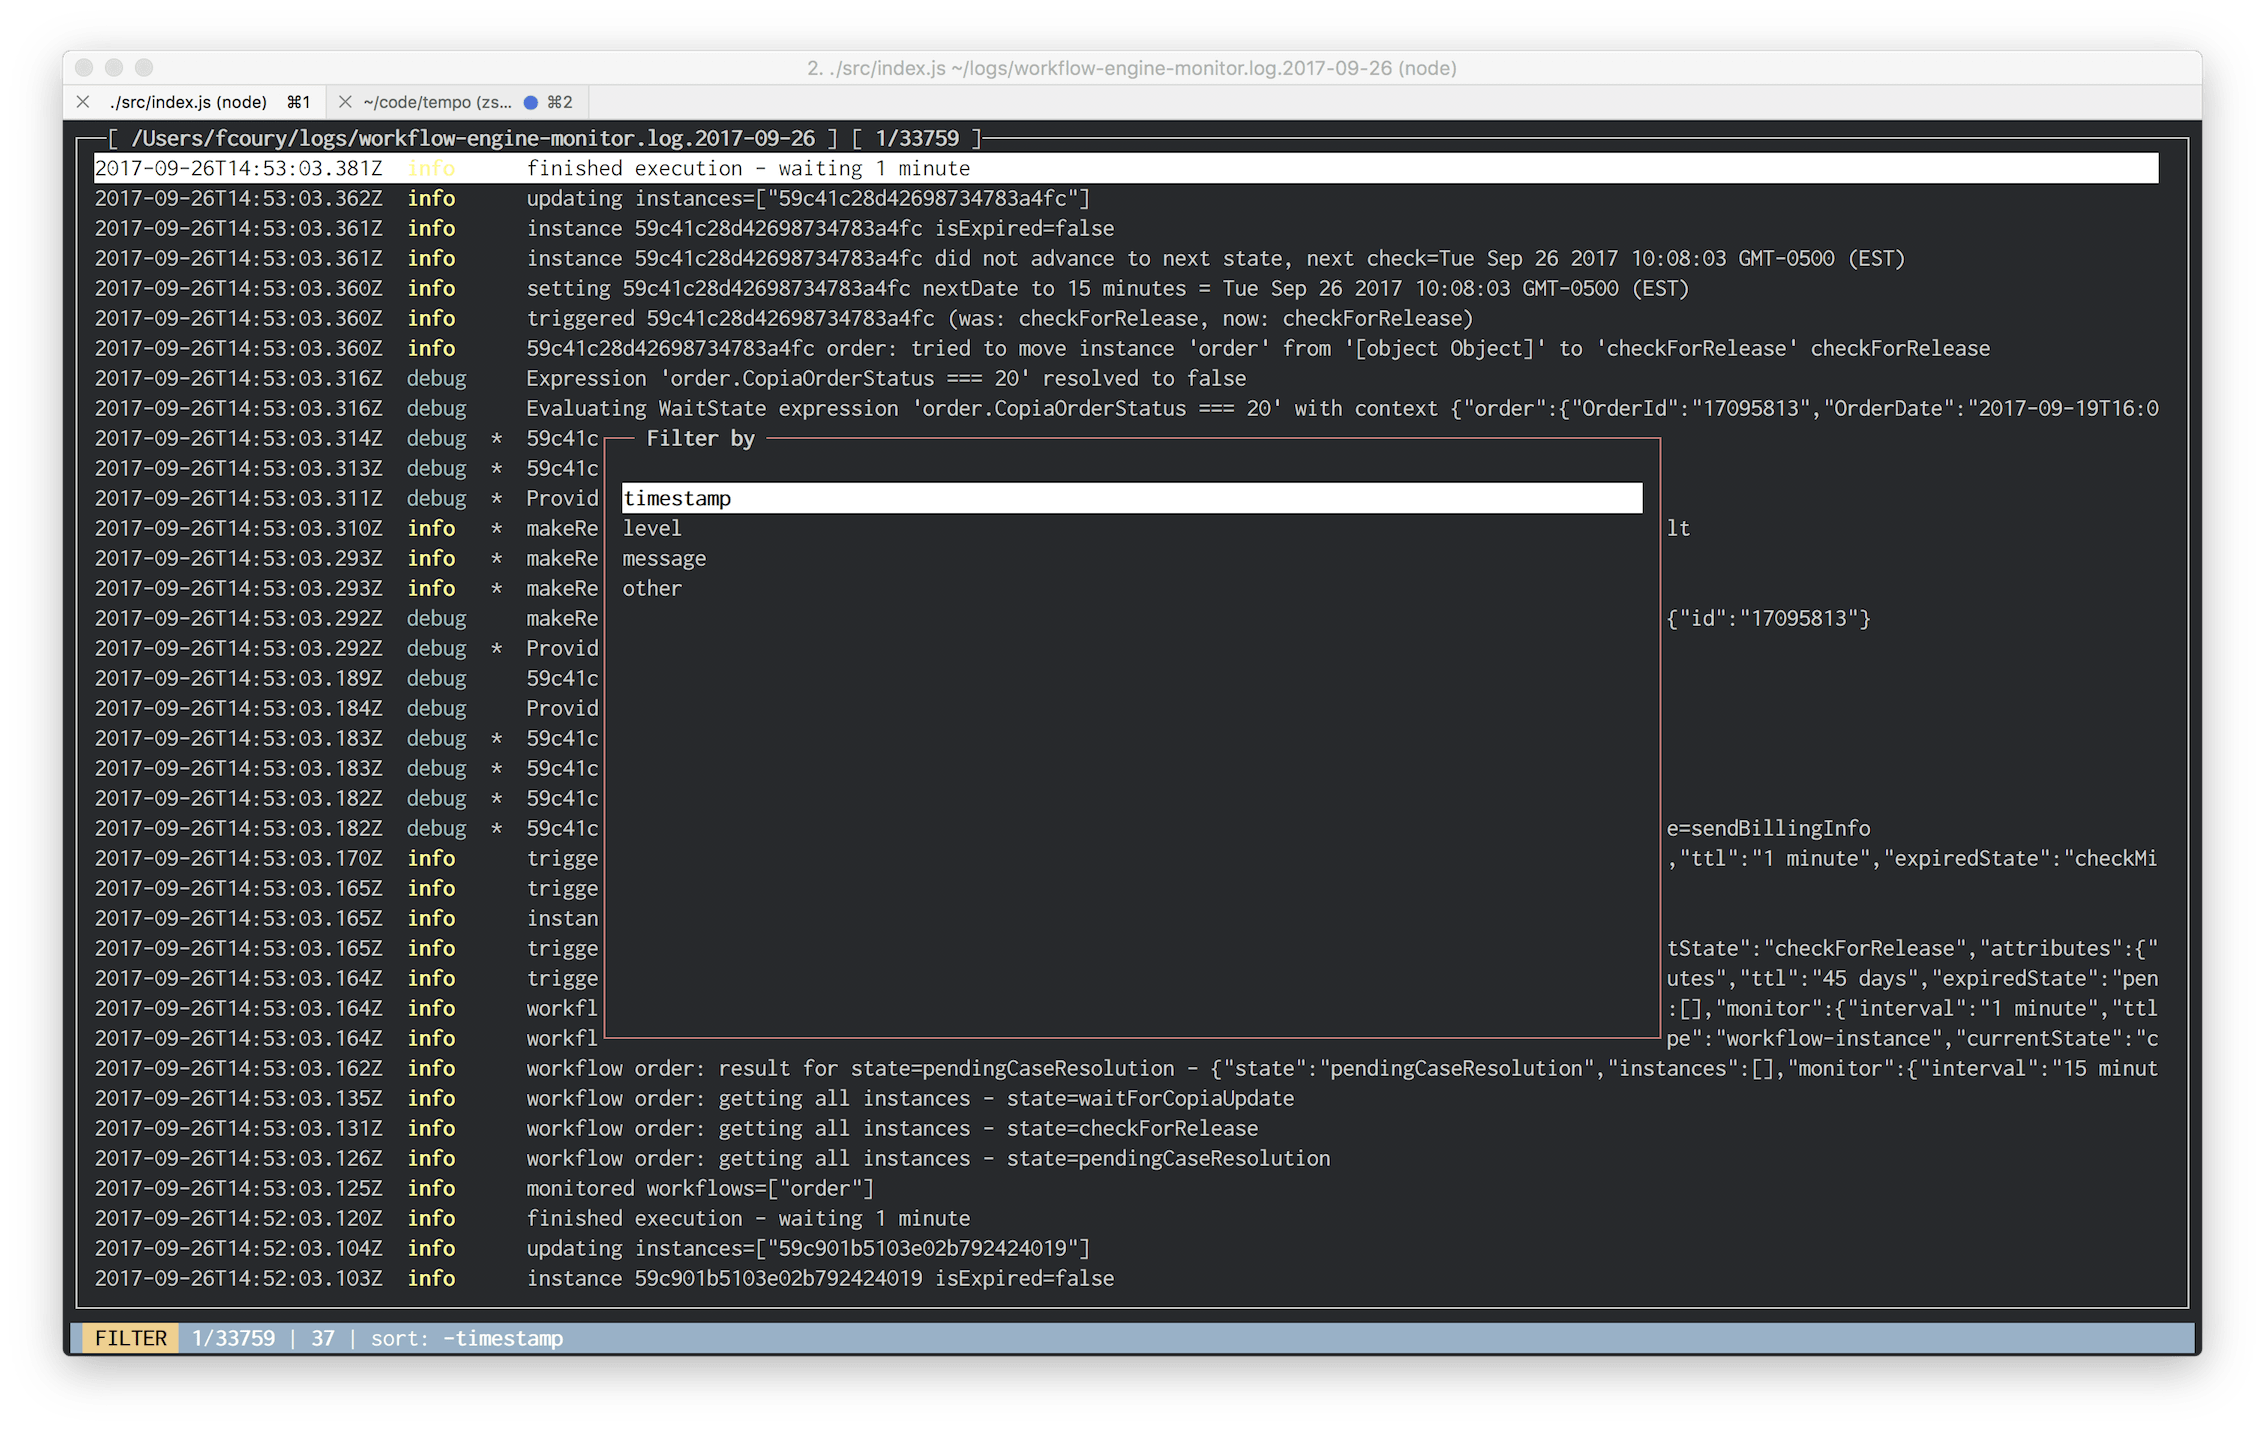Click the "1/33759" line counter in status bar
The image size is (2265, 1431).
coord(232,1337)
